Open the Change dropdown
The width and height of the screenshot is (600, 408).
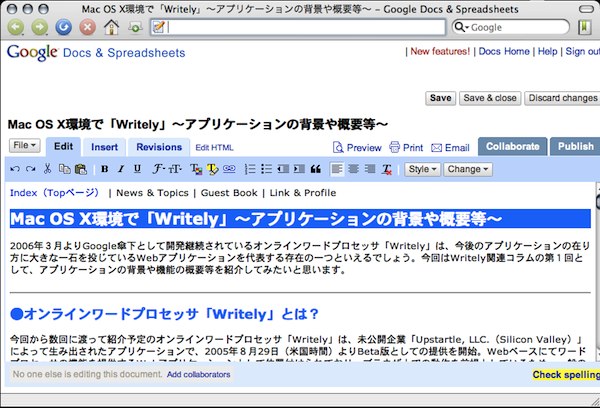click(x=468, y=169)
